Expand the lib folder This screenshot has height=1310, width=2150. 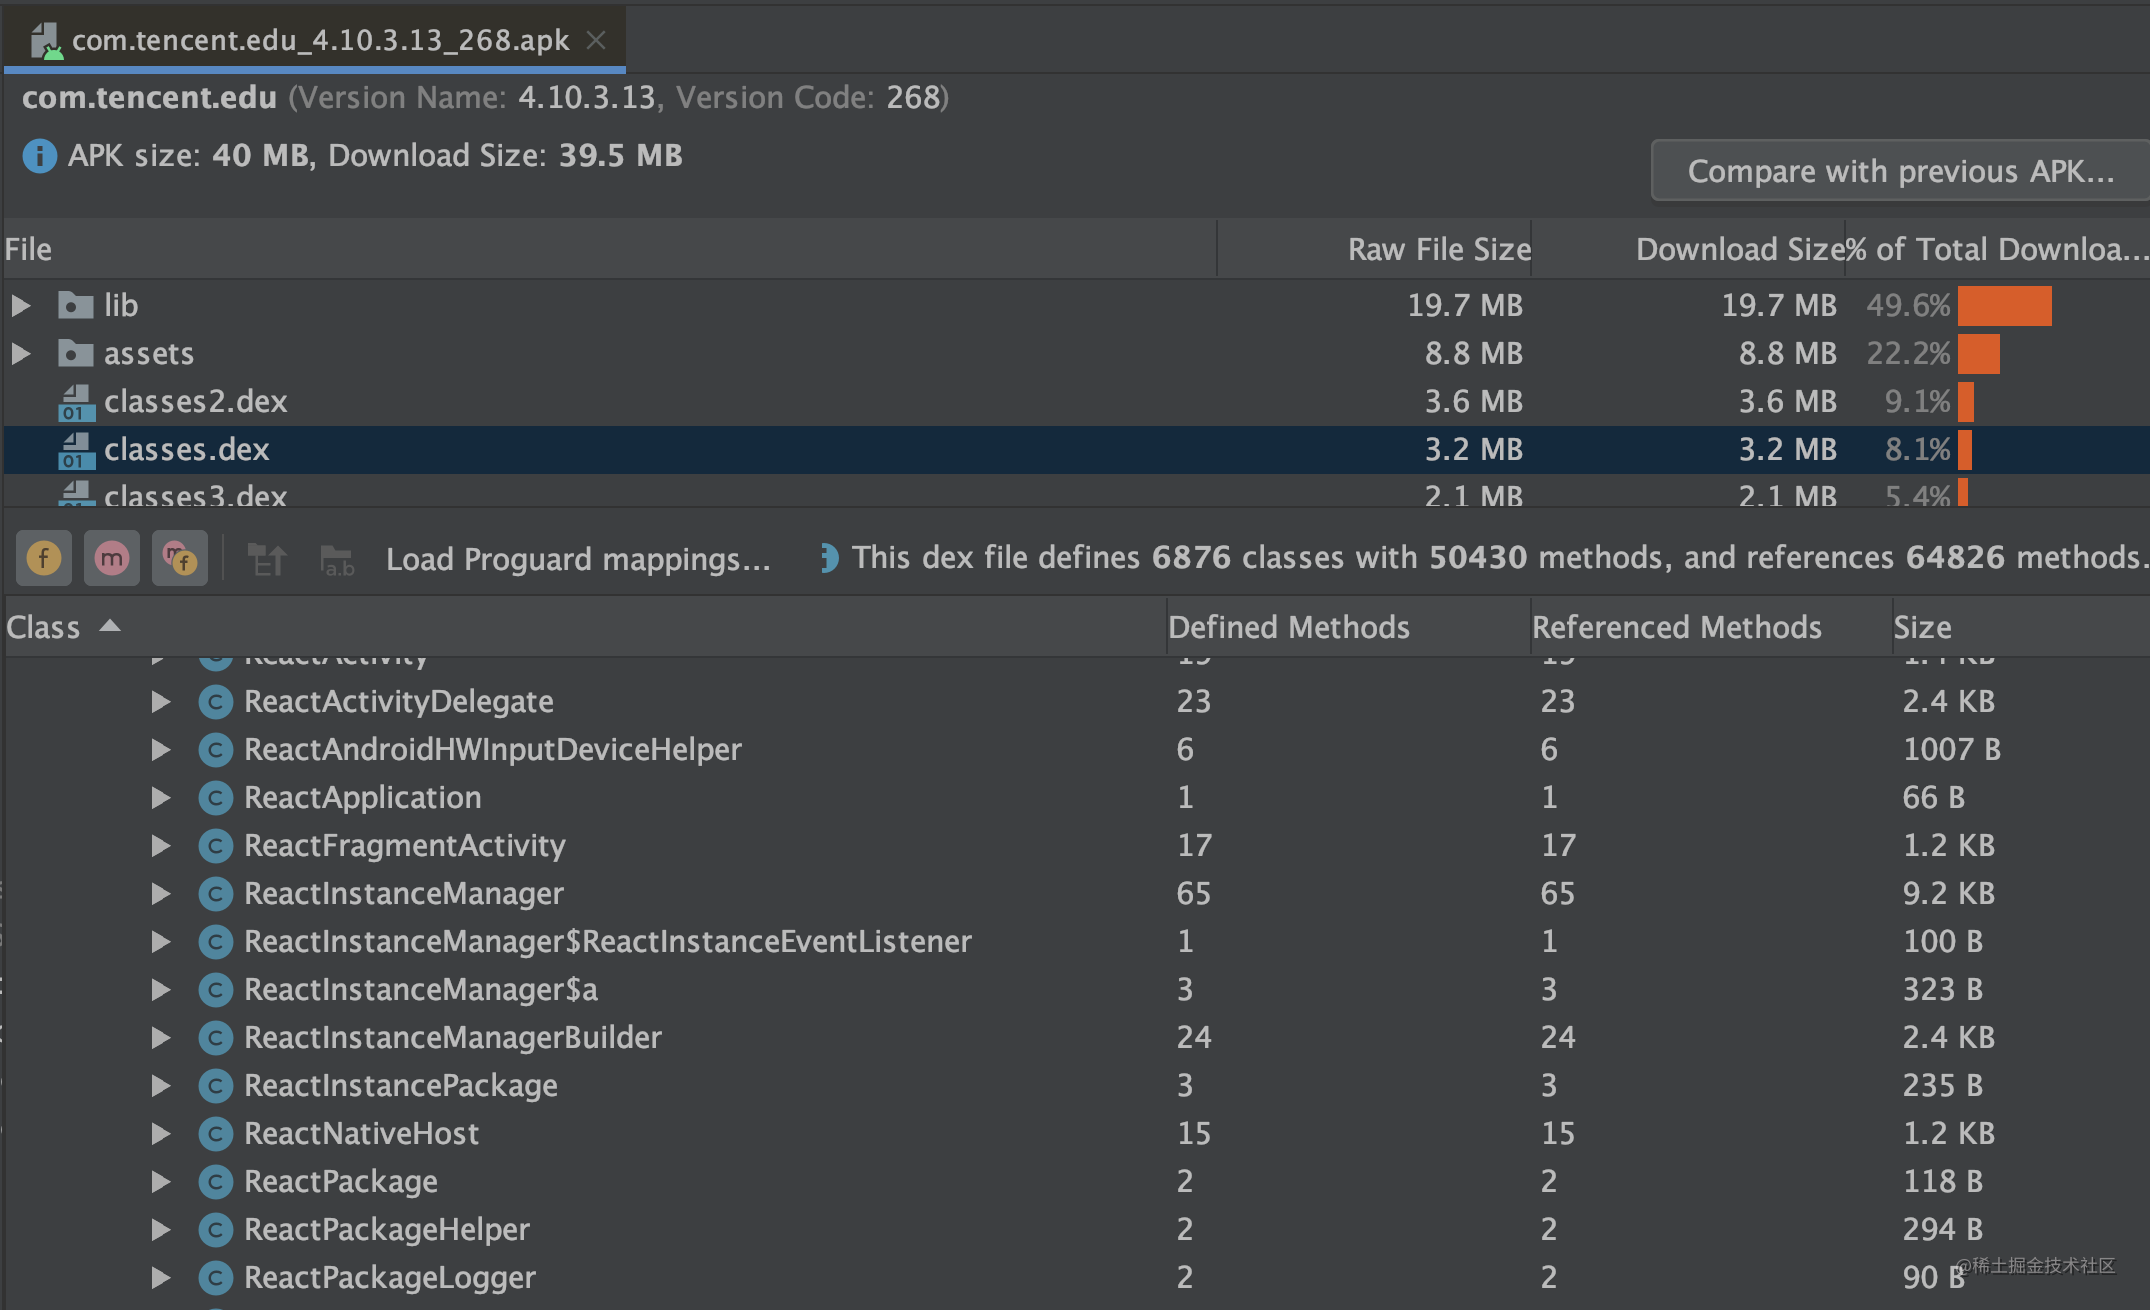[20, 305]
